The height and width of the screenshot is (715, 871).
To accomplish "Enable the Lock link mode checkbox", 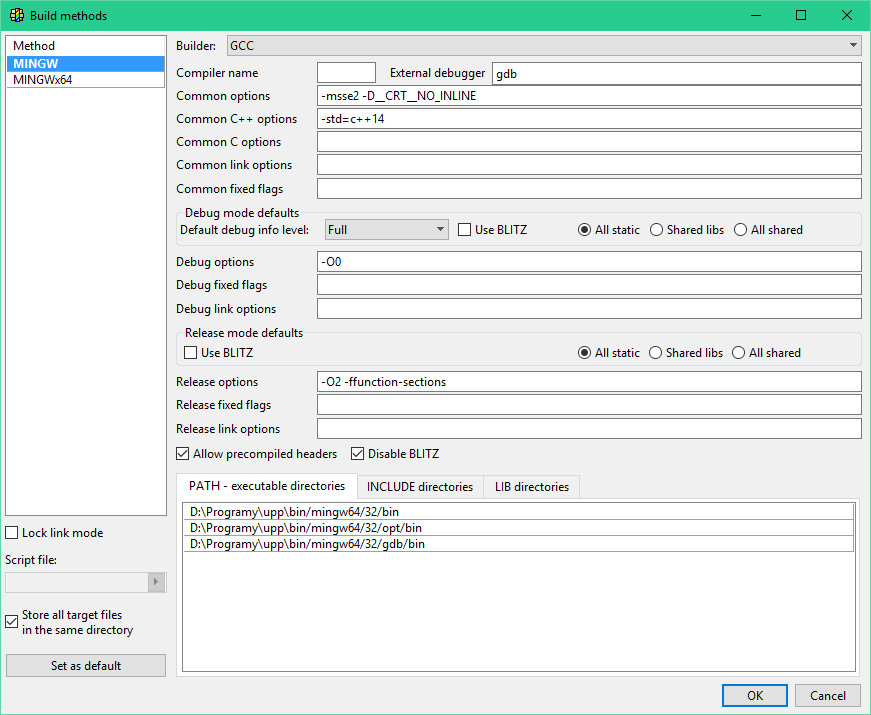I will point(12,533).
